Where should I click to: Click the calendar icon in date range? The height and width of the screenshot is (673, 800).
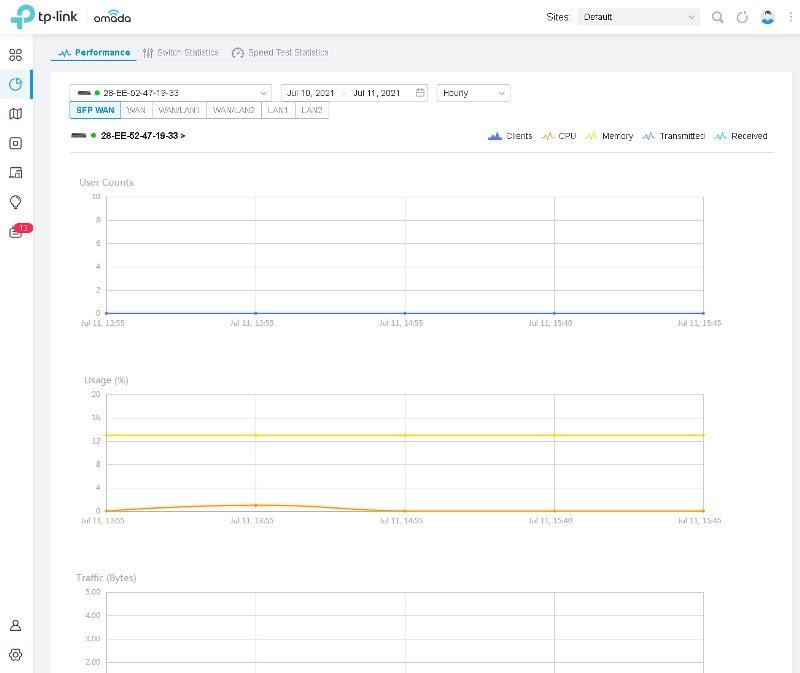click(420, 93)
